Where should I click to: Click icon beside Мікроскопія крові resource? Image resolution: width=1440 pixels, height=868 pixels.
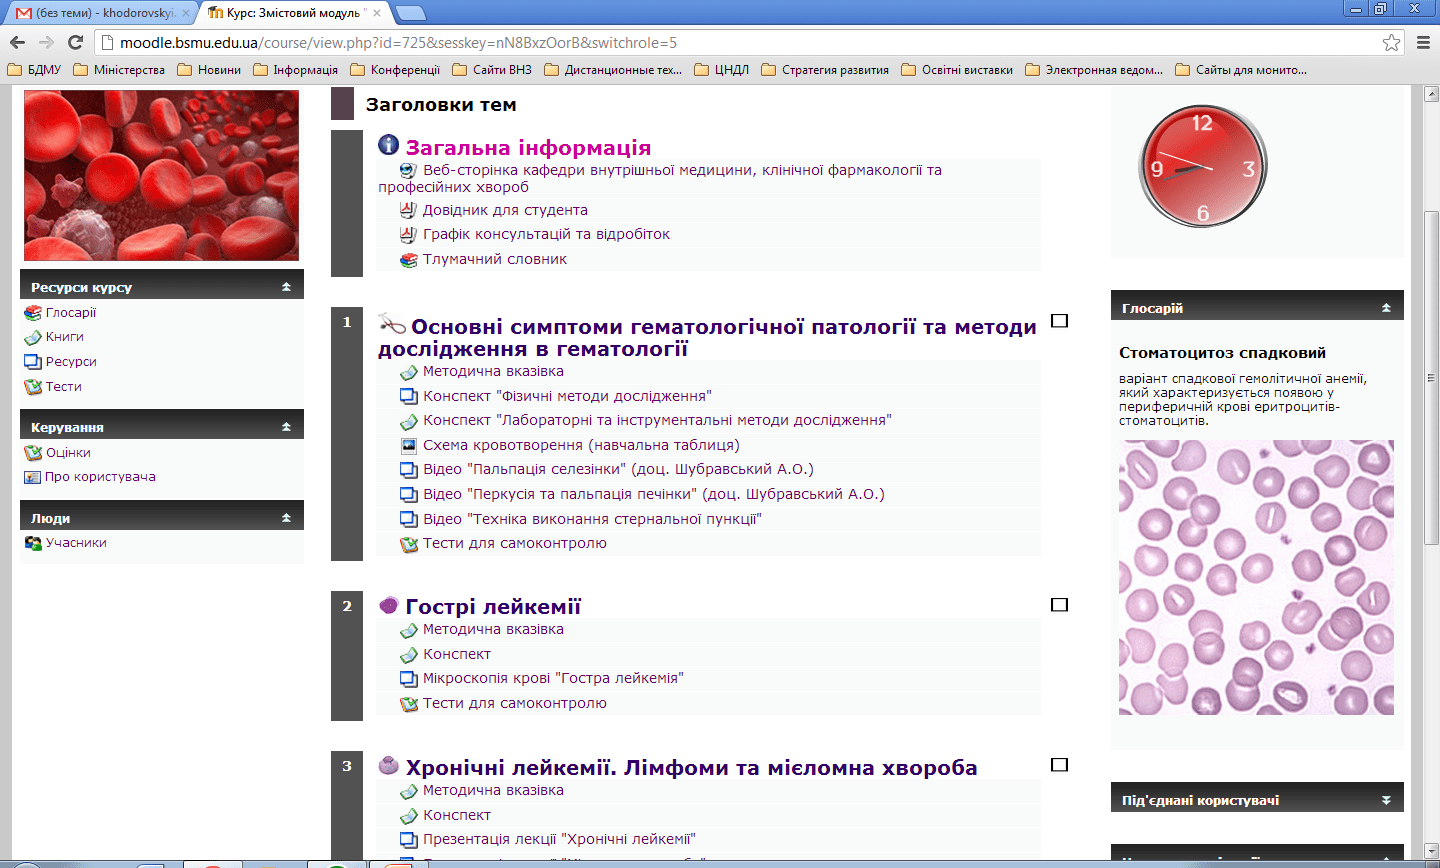coord(408,679)
